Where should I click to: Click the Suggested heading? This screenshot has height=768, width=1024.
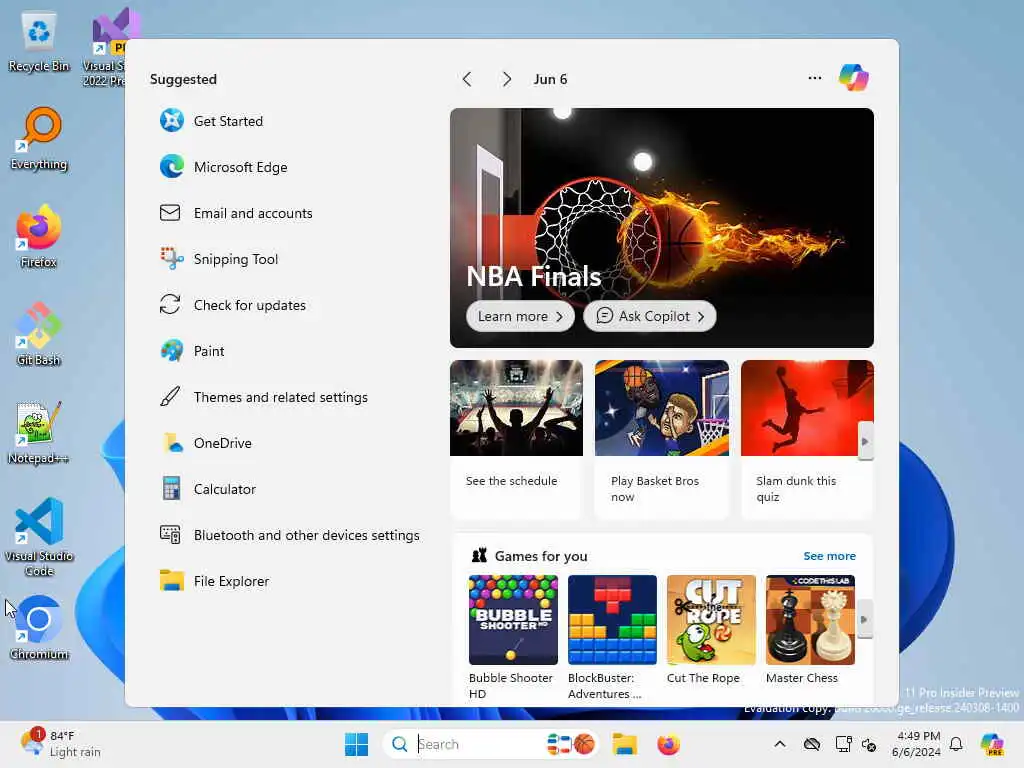183,79
